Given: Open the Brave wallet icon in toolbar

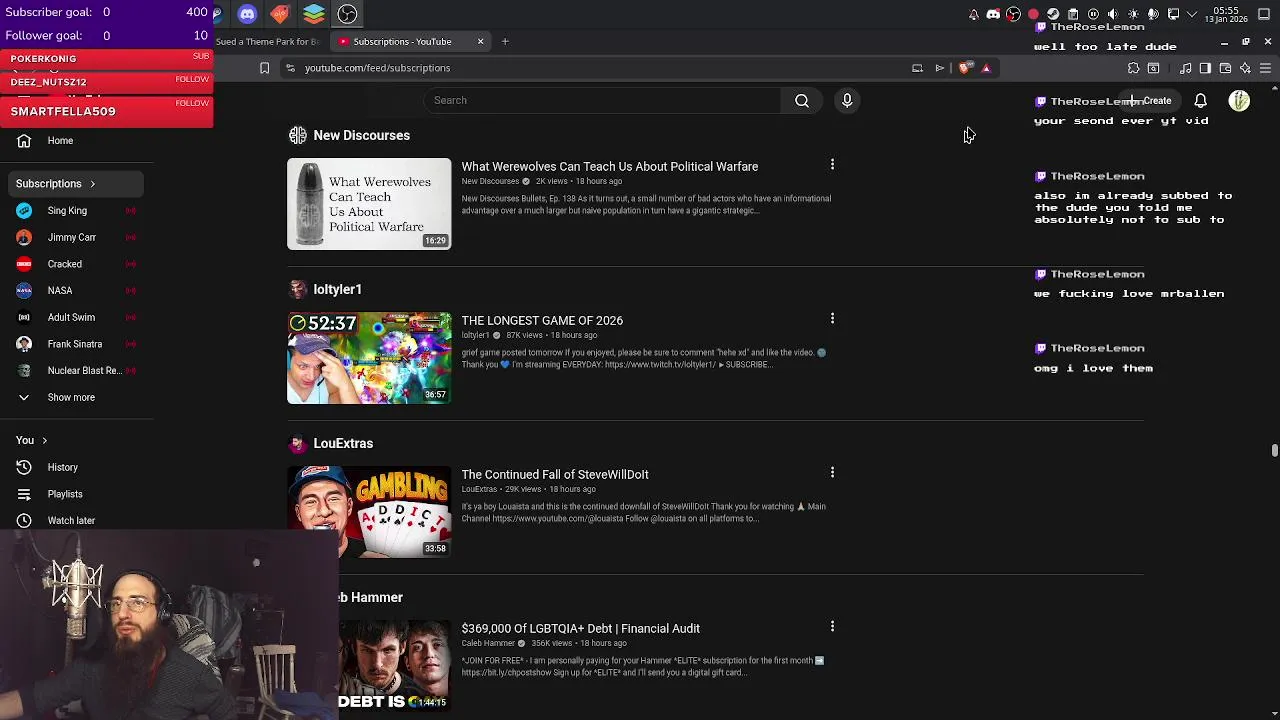Looking at the screenshot, I should click(1225, 68).
